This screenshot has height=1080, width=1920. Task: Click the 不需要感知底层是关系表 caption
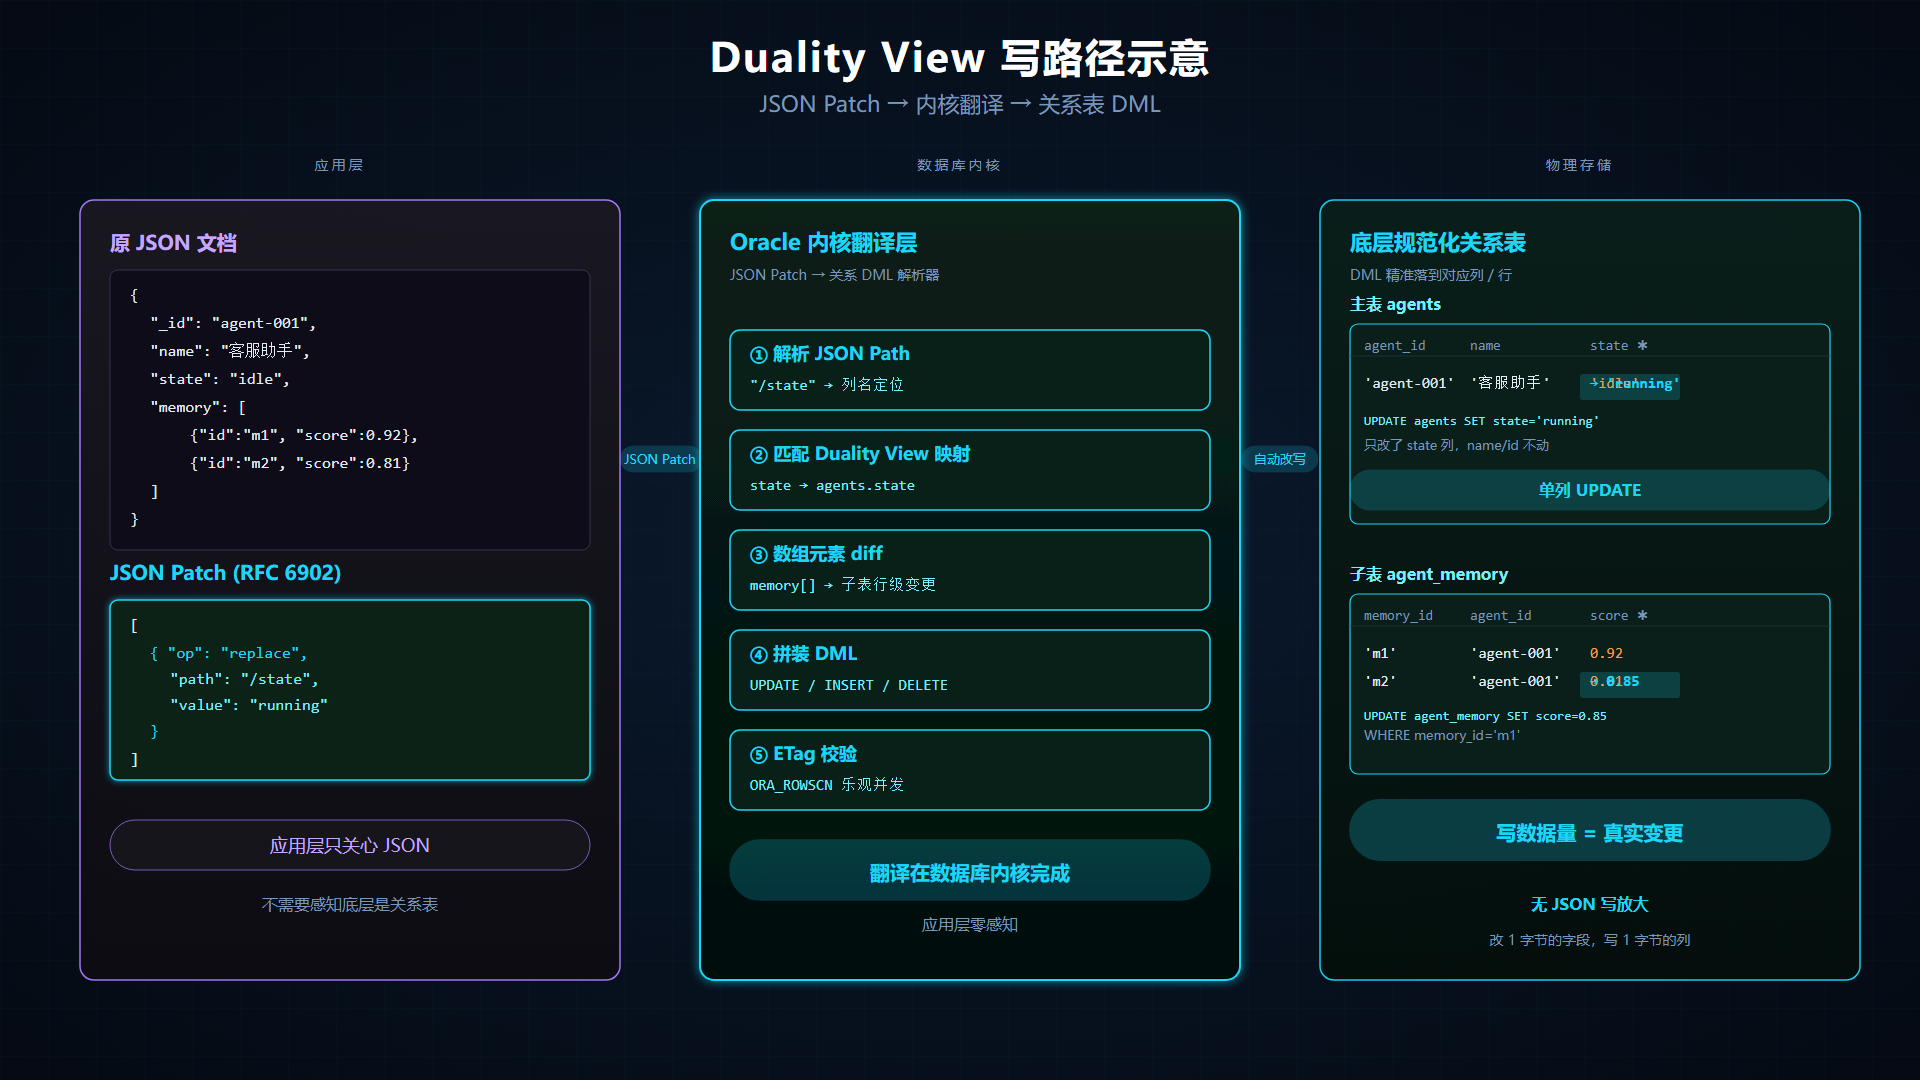coord(350,905)
